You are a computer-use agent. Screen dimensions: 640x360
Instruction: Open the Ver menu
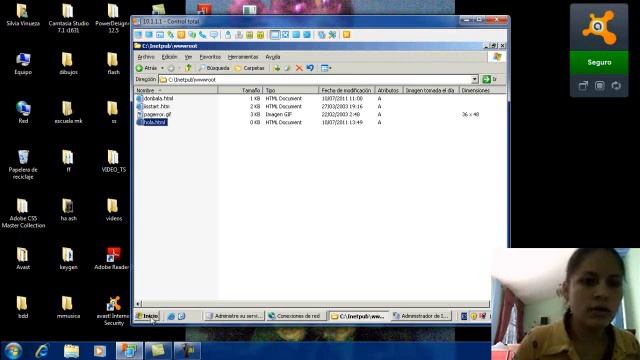(188, 57)
